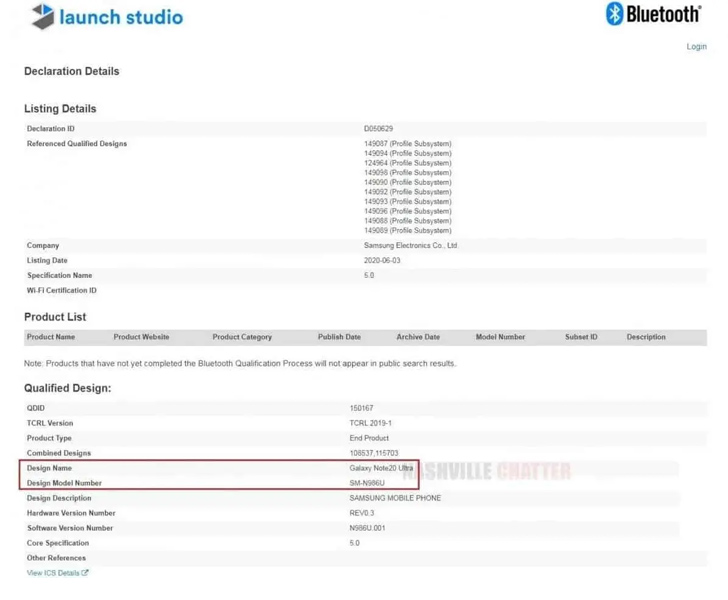Sort by Product Name column header
This screenshot has width=728, height=600.
[x=51, y=337]
